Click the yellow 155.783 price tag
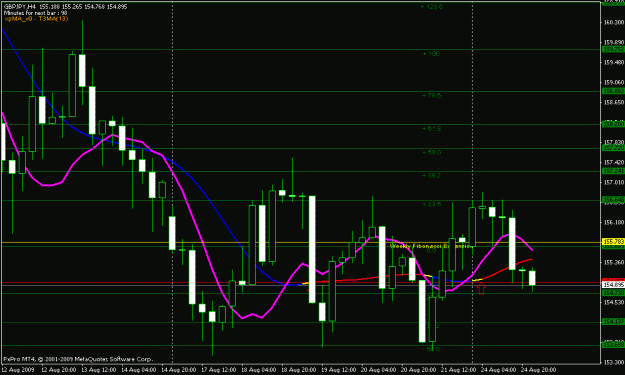625x375 pixels. coord(613,242)
